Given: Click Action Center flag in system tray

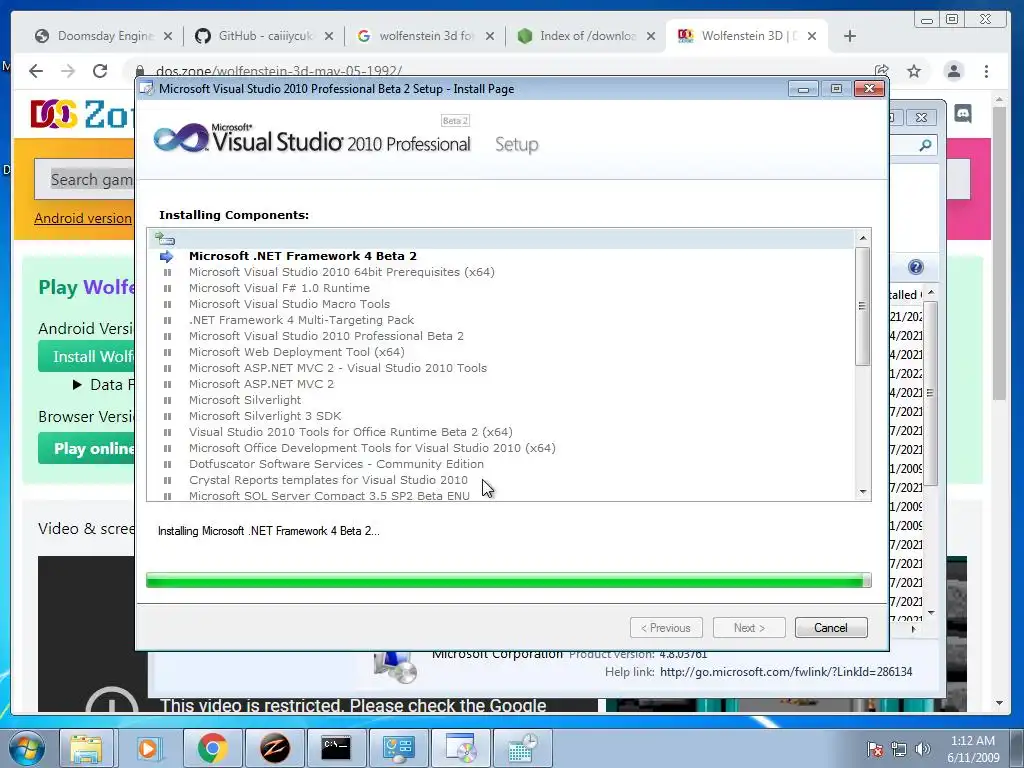Looking at the screenshot, I should (875, 749).
